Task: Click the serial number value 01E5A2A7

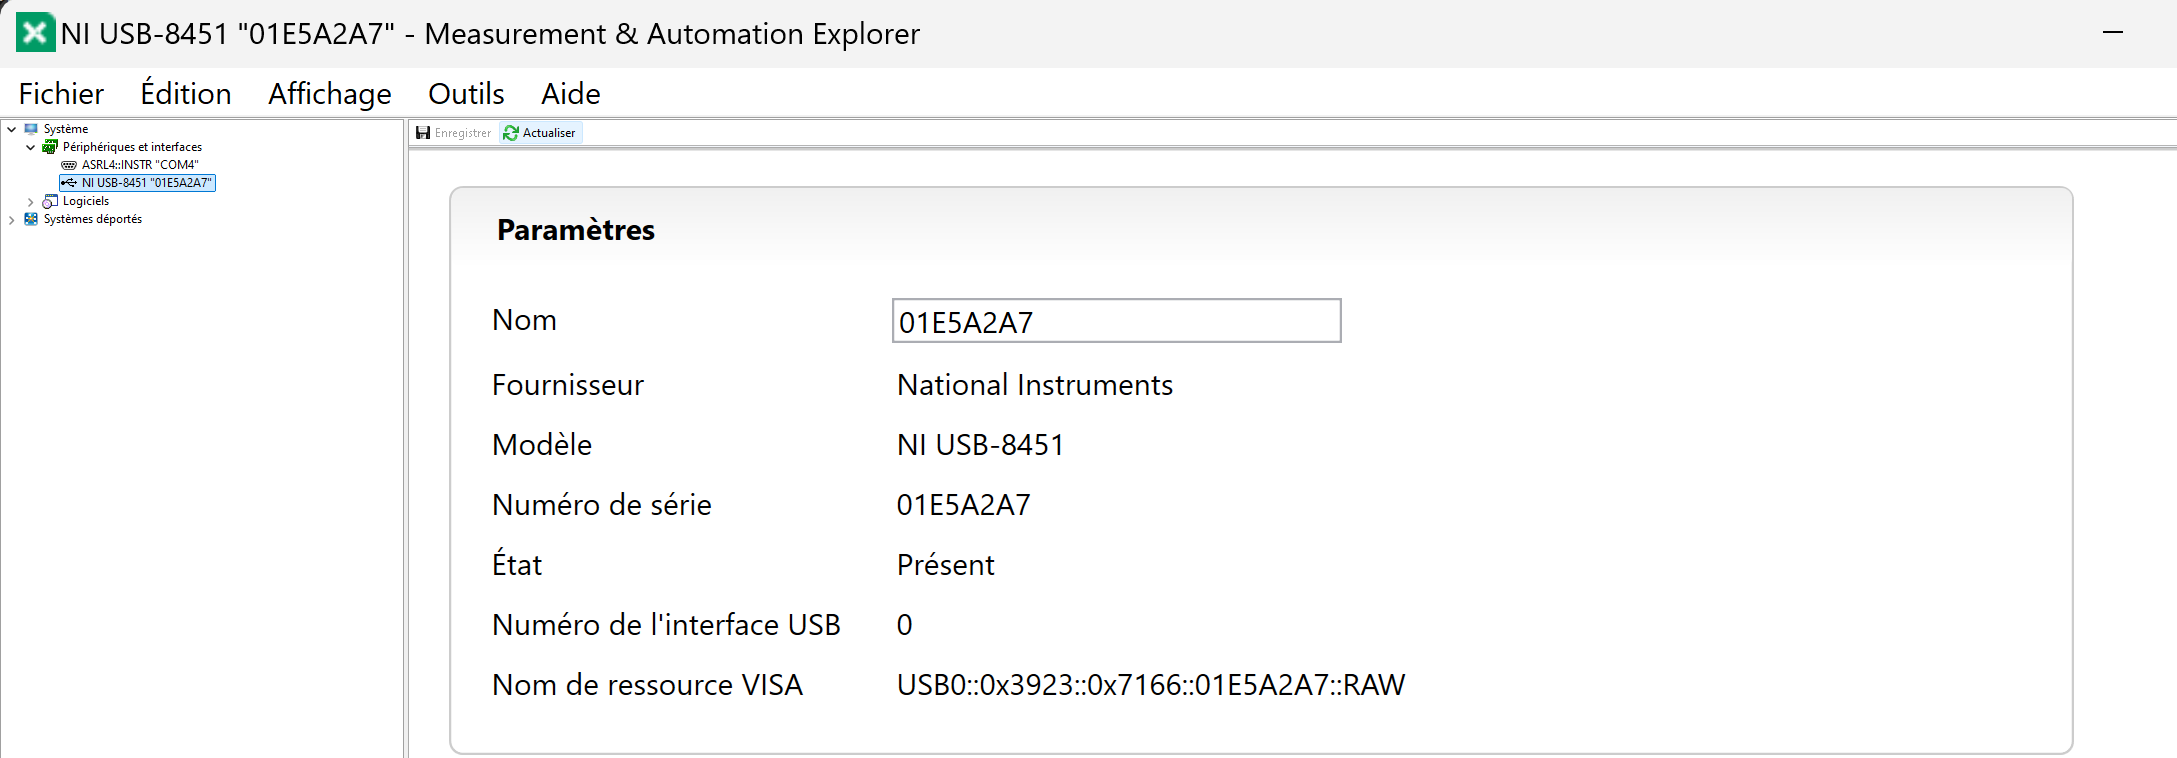Action: pyautogui.click(x=964, y=505)
